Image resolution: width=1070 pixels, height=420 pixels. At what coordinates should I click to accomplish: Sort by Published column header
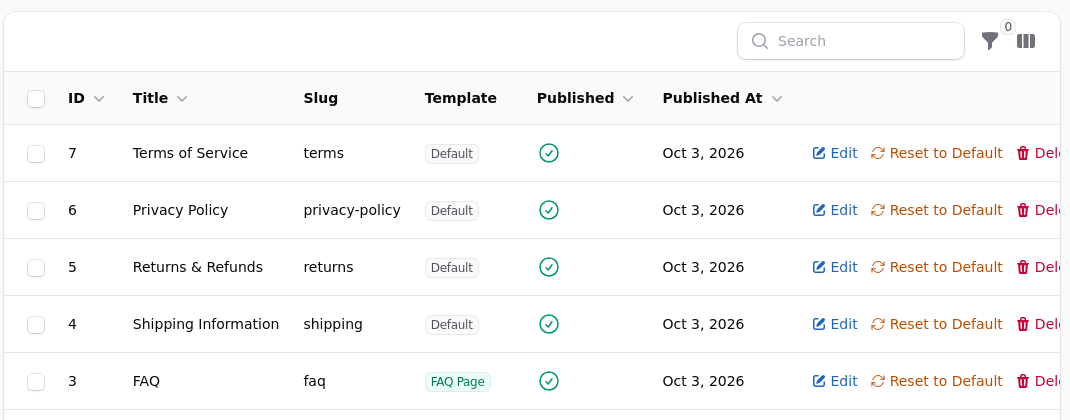[585, 98]
